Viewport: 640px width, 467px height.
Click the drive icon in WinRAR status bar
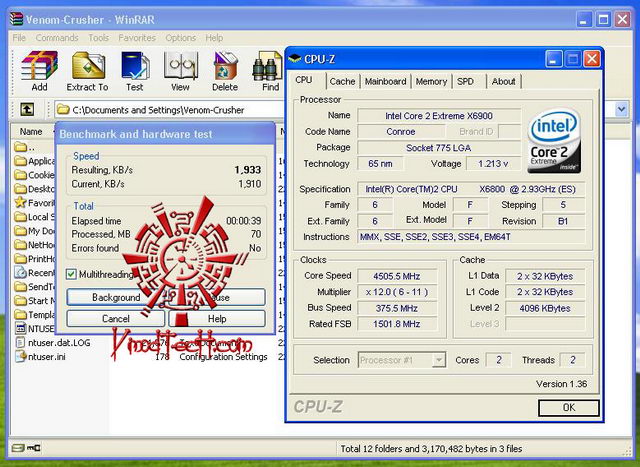18,448
